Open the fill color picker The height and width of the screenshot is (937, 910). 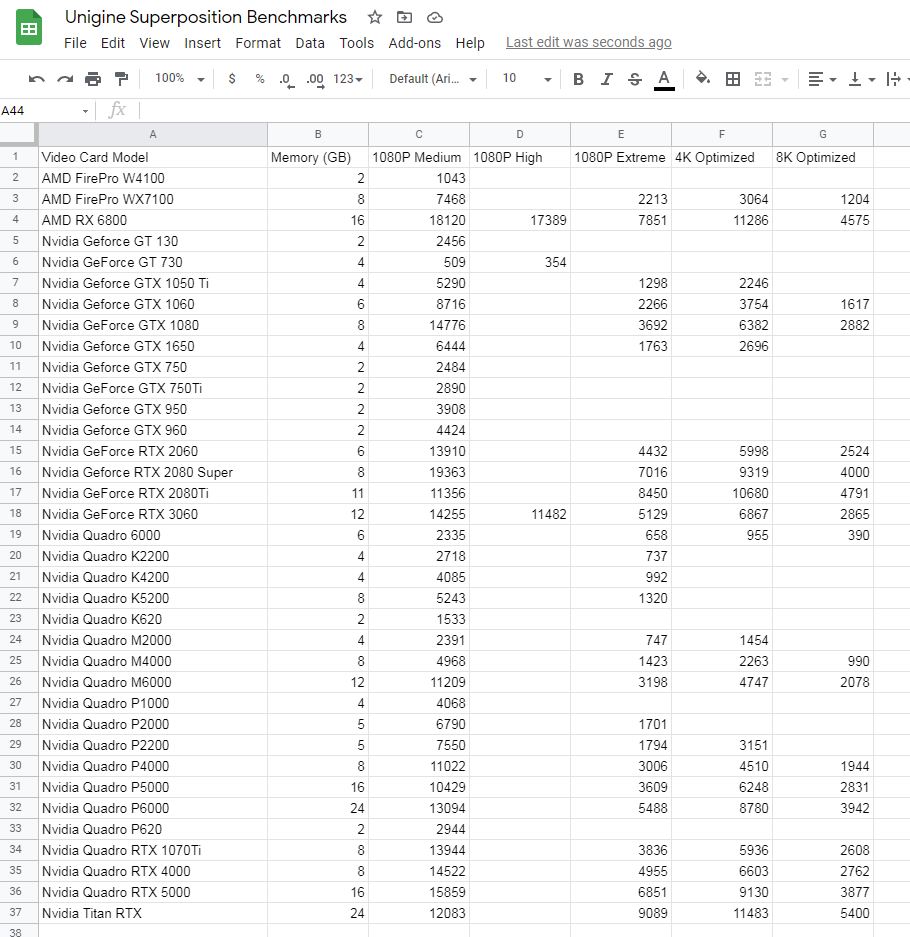pyautogui.click(x=703, y=78)
